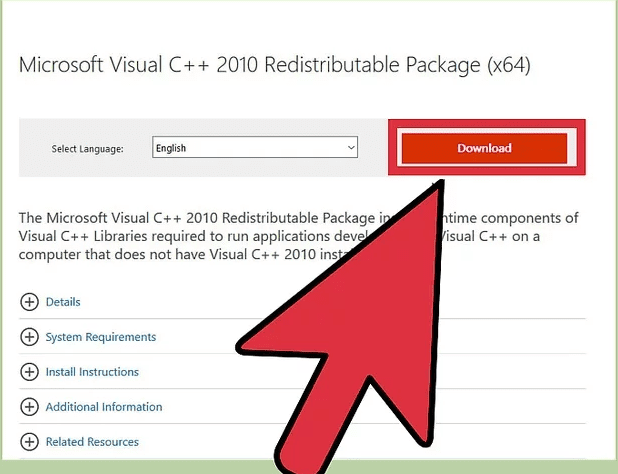Open the English language dropdown
The width and height of the screenshot is (618, 474).
coord(250,148)
